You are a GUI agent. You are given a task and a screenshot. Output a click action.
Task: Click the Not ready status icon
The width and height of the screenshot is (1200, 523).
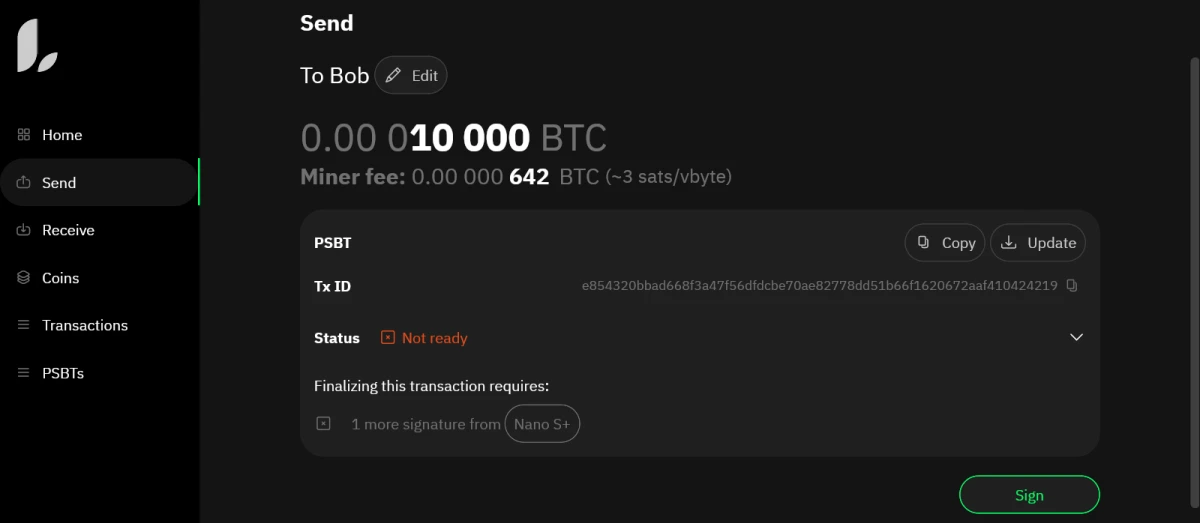click(x=388, y=338)
